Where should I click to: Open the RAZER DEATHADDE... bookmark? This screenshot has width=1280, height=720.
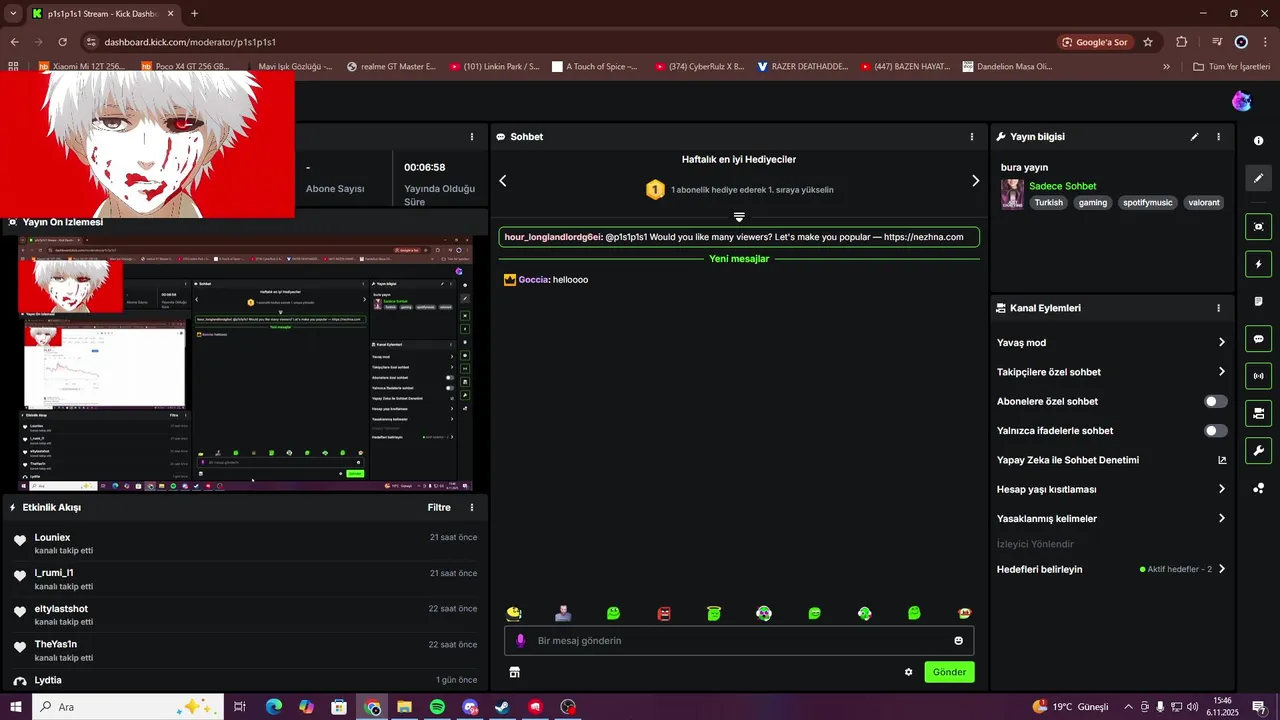tap(802, 67)
